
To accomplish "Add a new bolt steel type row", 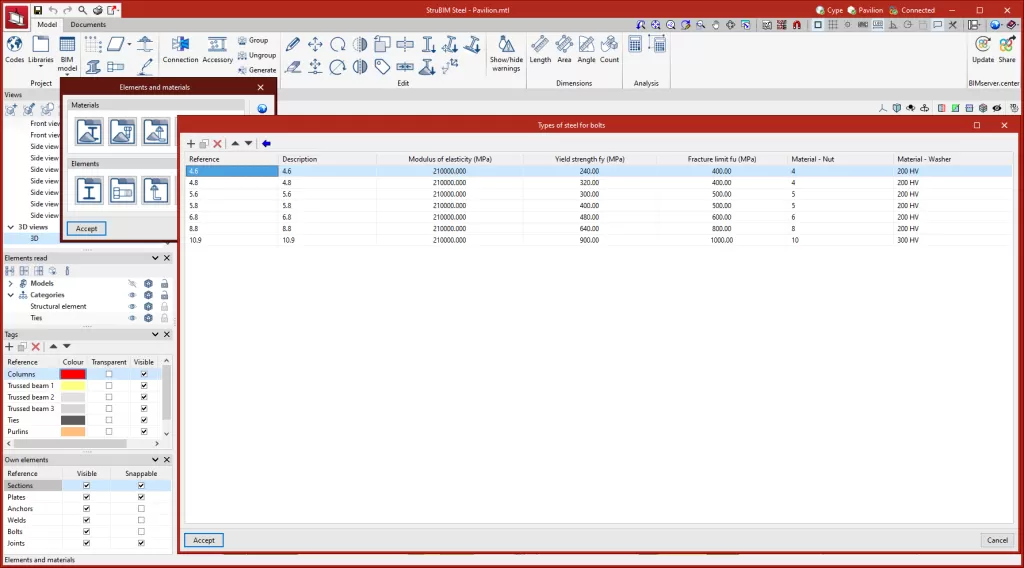I will pyautogui.click(x=191, y=144).
